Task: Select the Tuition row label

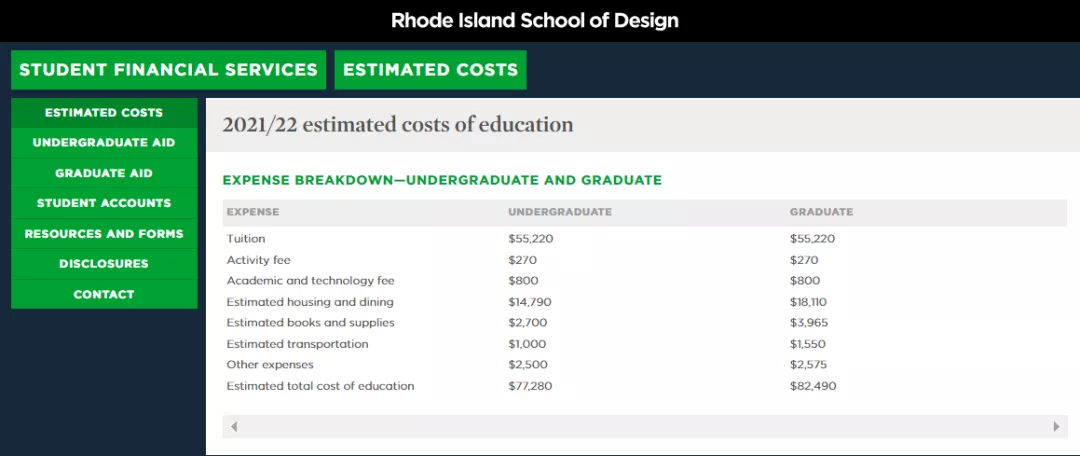Action: tap(246, 239)
